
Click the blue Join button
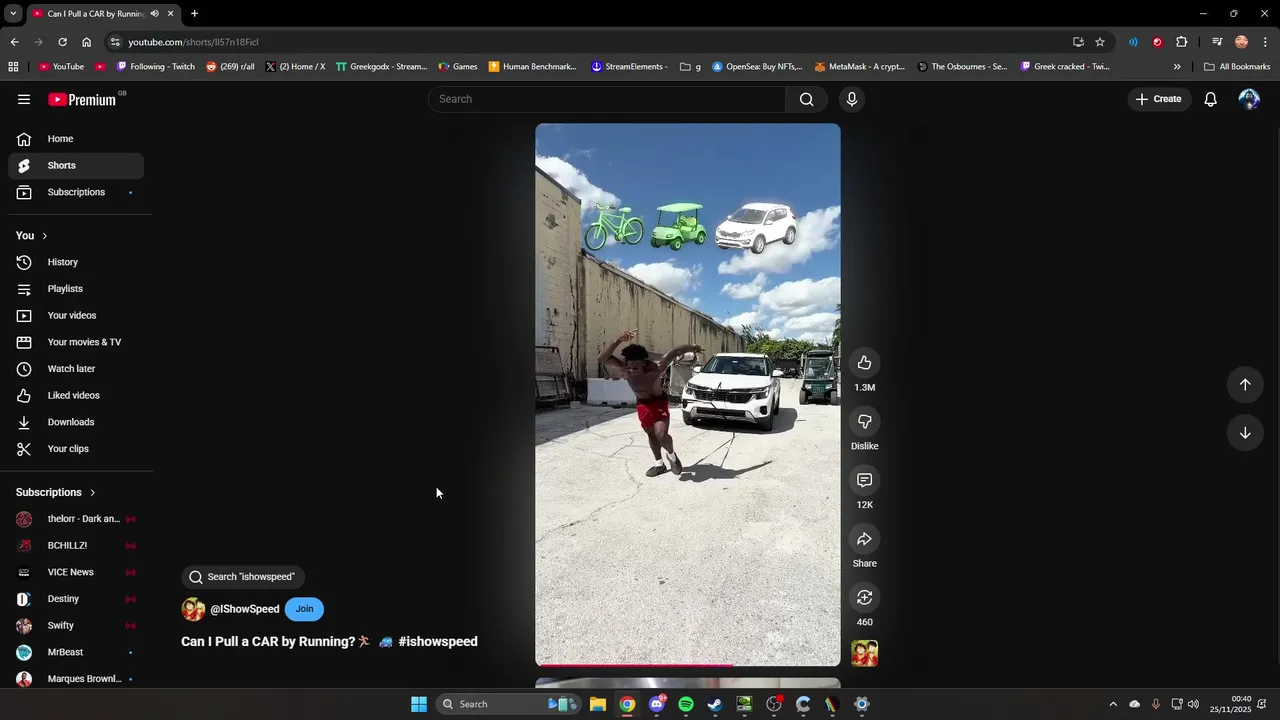304,609
